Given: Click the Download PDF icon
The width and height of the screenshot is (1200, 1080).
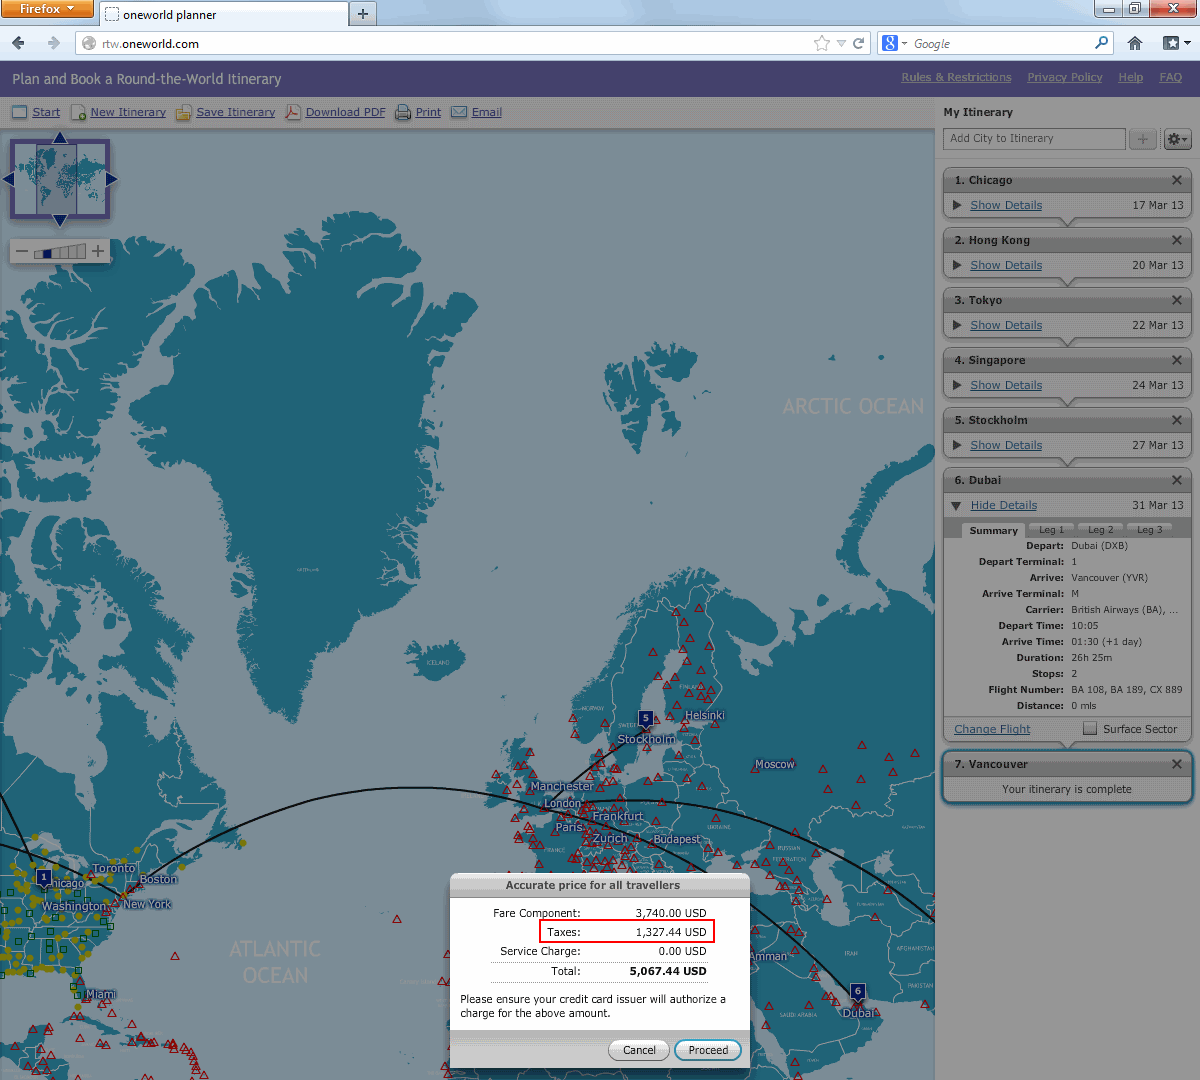Looking at the screenshot, I should 292,112.
